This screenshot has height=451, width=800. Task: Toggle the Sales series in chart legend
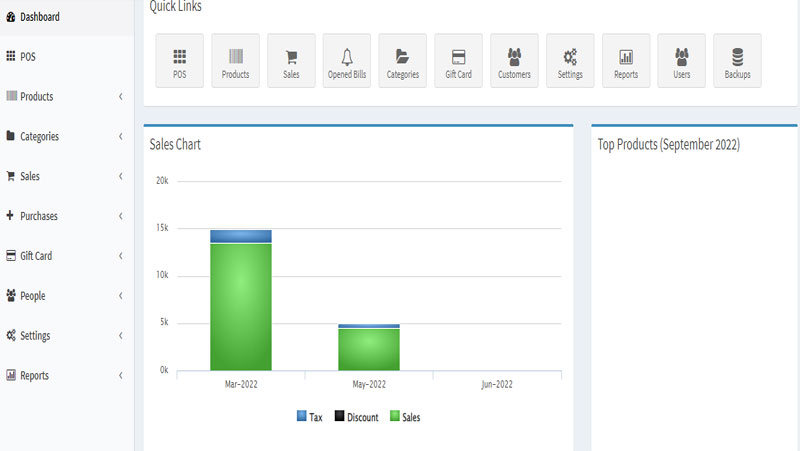tap(405, 417)
